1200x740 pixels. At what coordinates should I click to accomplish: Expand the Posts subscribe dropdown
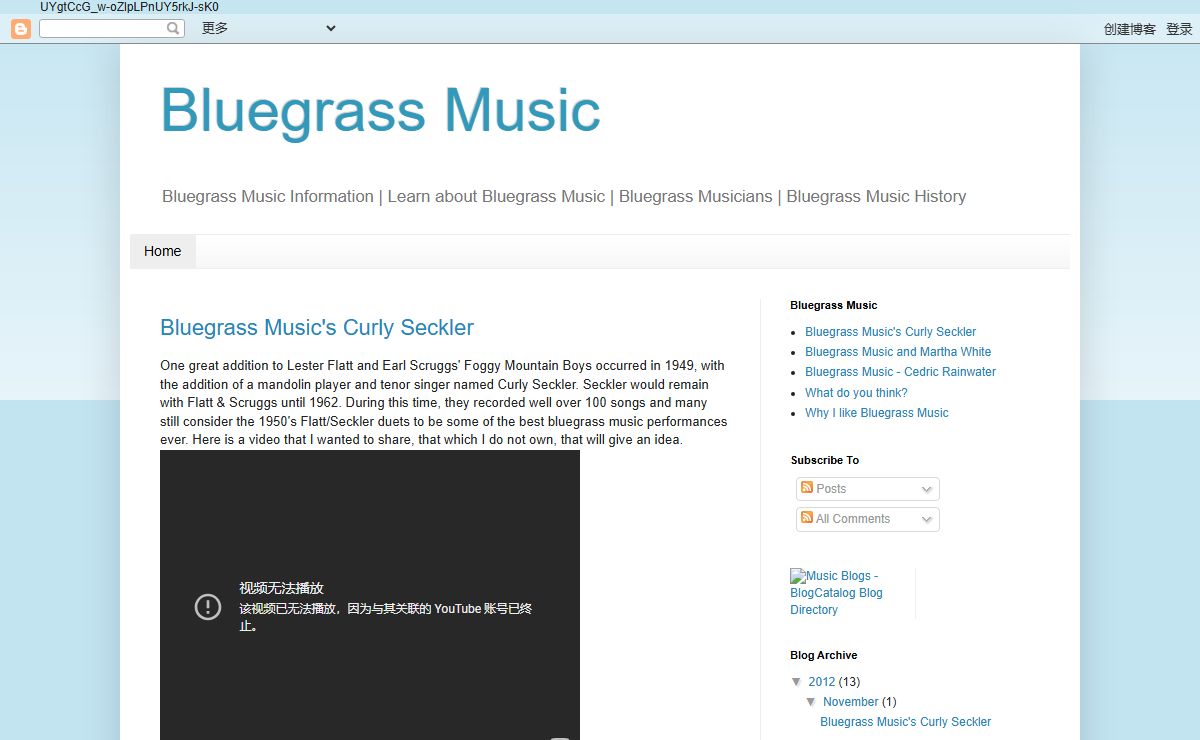tap(868, 489)
